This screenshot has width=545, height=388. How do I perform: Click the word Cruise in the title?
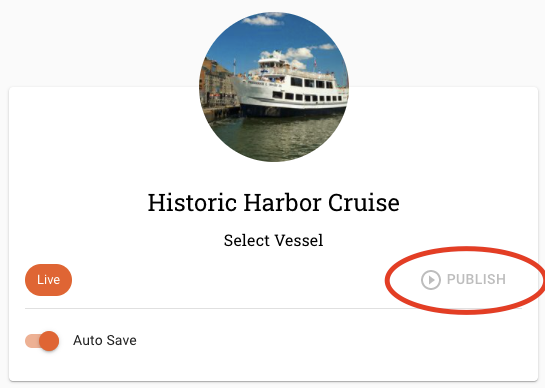pos(364,203)
